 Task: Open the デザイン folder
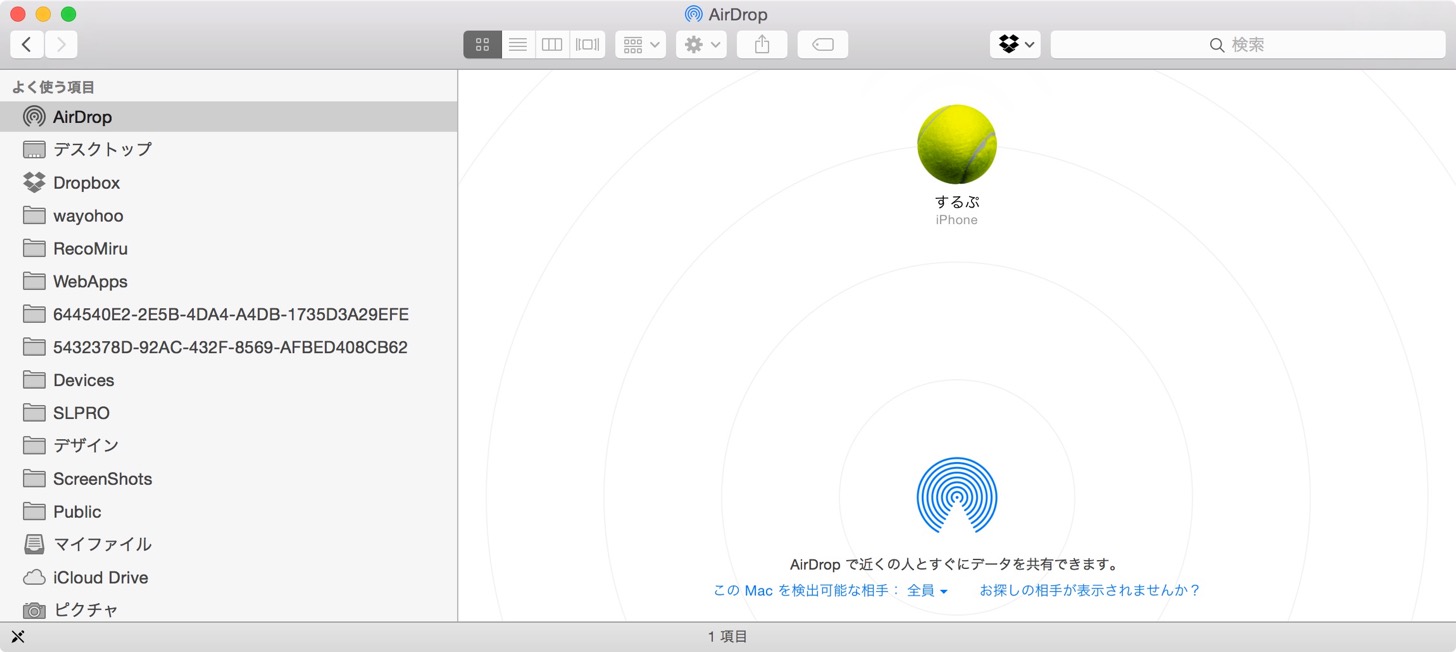tap(228, 446)
